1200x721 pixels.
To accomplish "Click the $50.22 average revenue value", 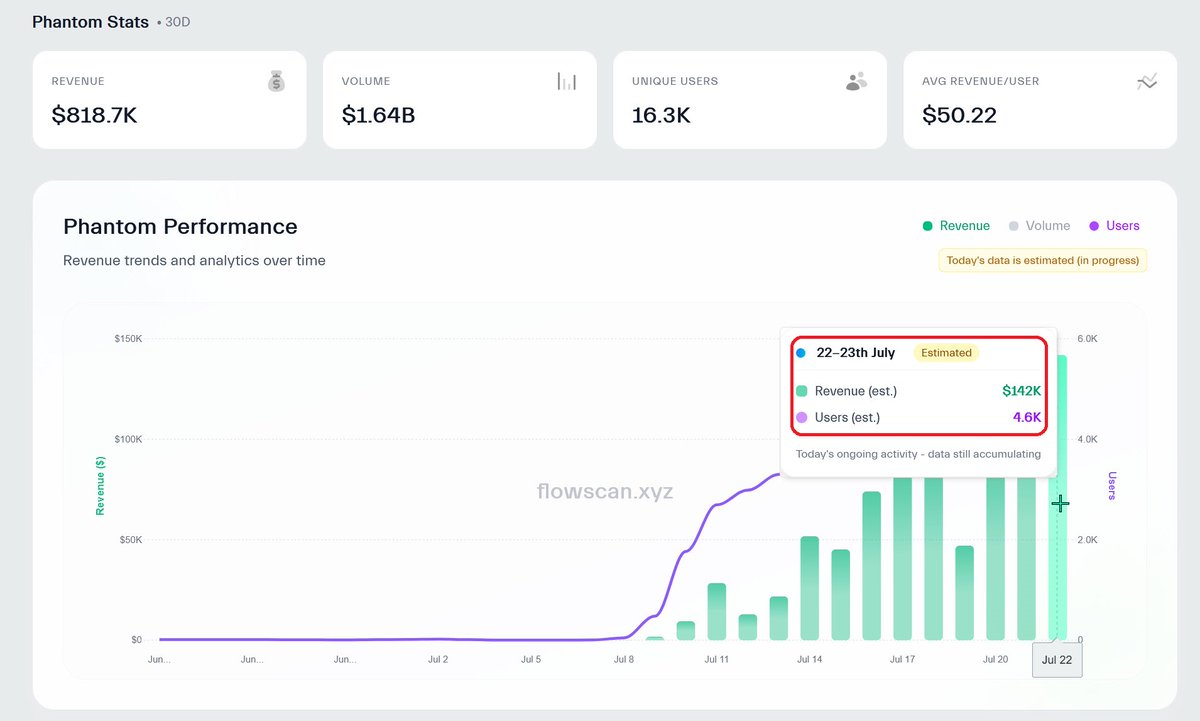I will coord(960,116).
